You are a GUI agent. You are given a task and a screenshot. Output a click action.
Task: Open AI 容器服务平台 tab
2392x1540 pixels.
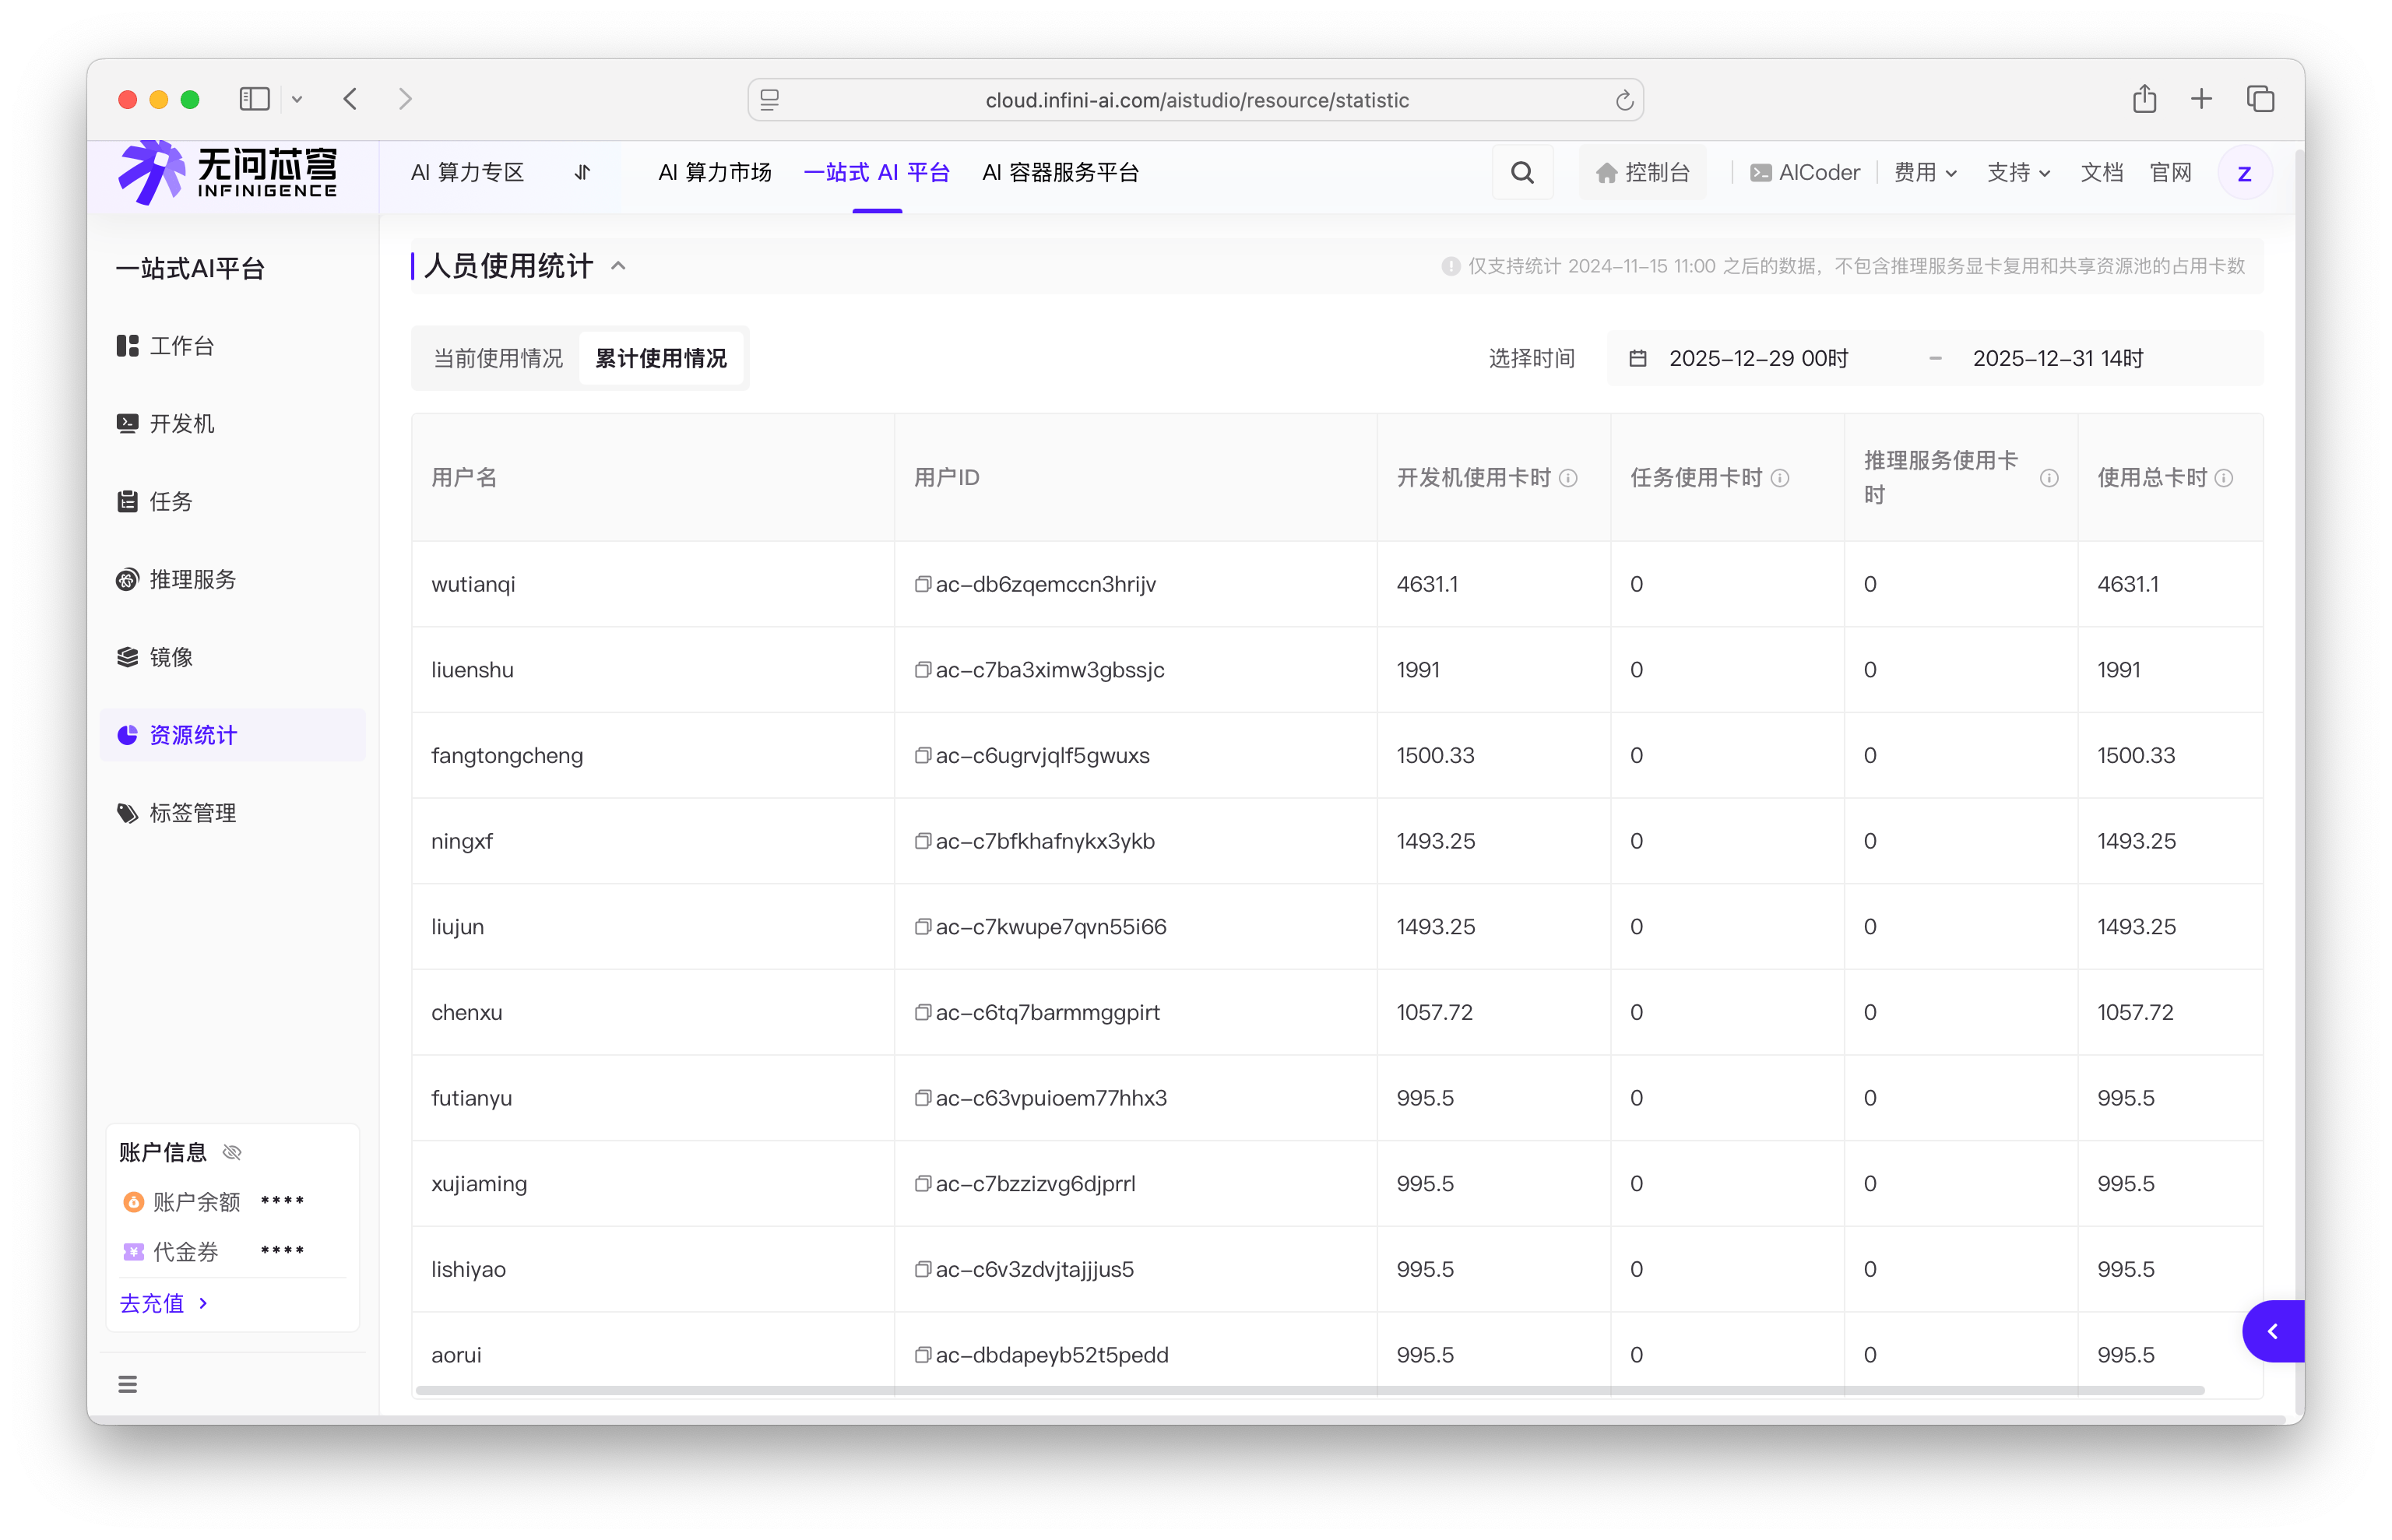[1060, 173]
